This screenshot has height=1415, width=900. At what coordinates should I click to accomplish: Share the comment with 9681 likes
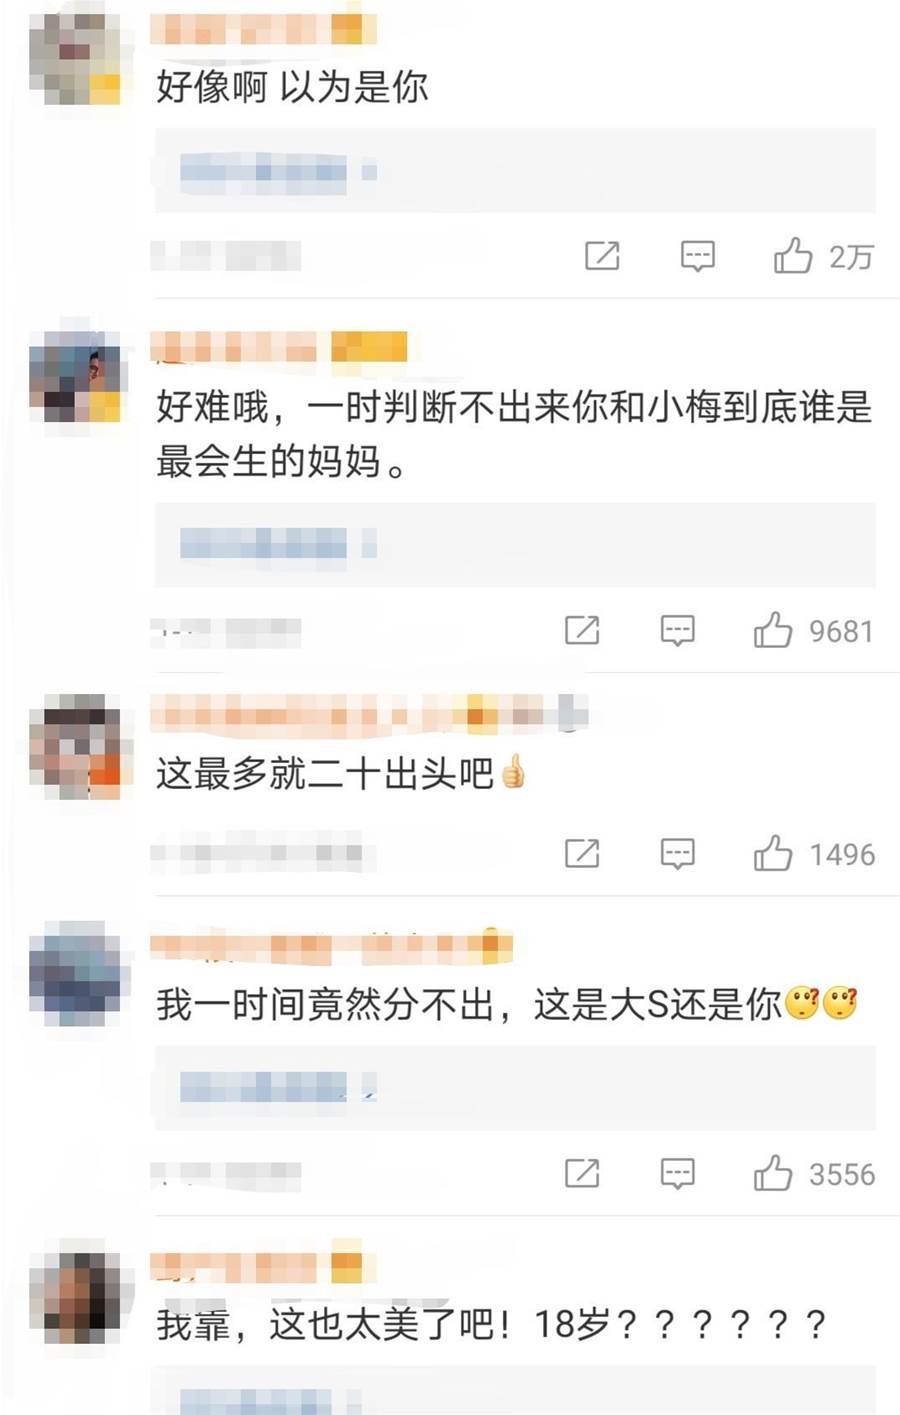point(582,630)
